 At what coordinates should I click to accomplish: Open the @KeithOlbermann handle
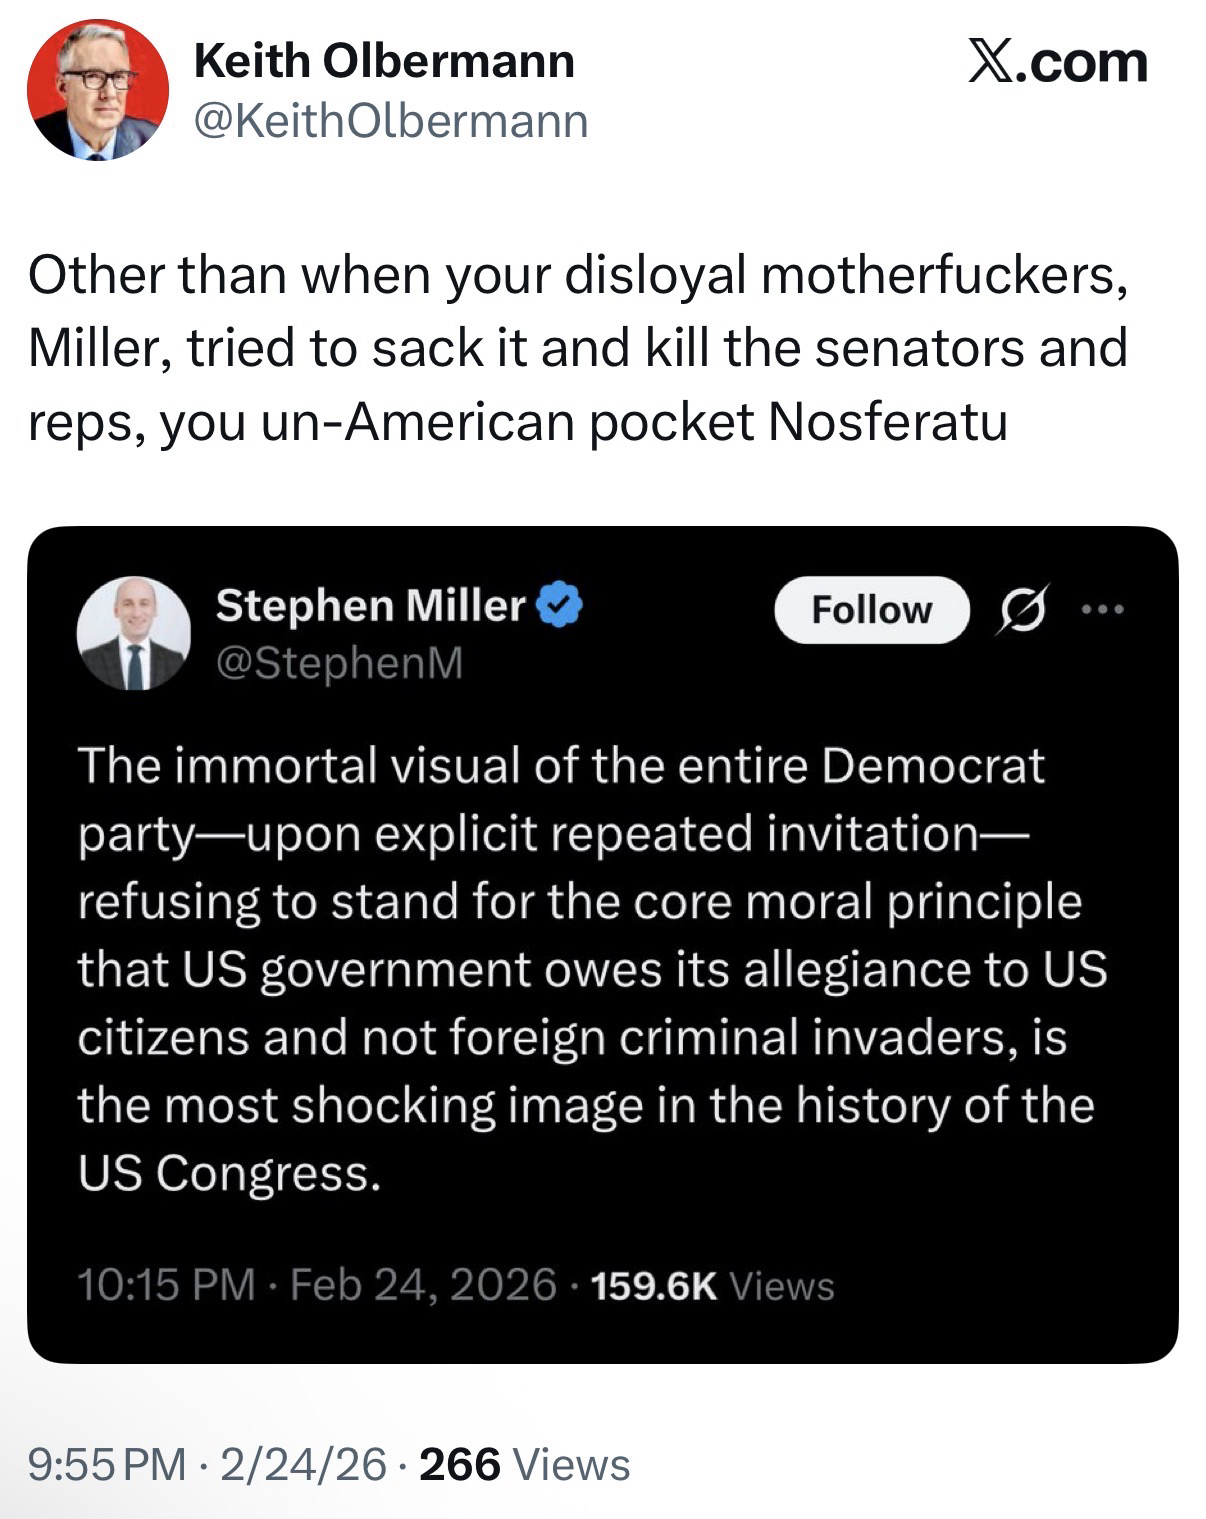click(x=391, y=122)
